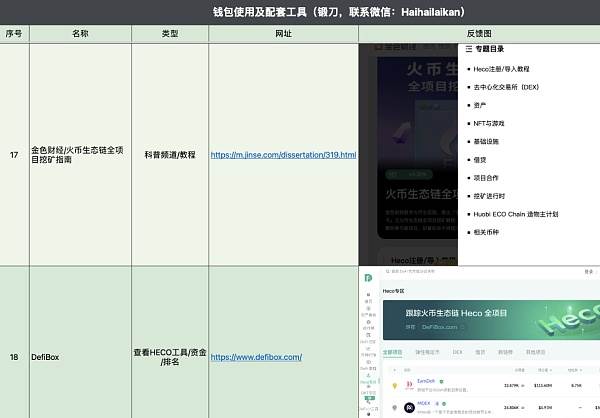Open the 项目合作 directory entry
This screenshot has height=418, width=600.
(486, 178)
